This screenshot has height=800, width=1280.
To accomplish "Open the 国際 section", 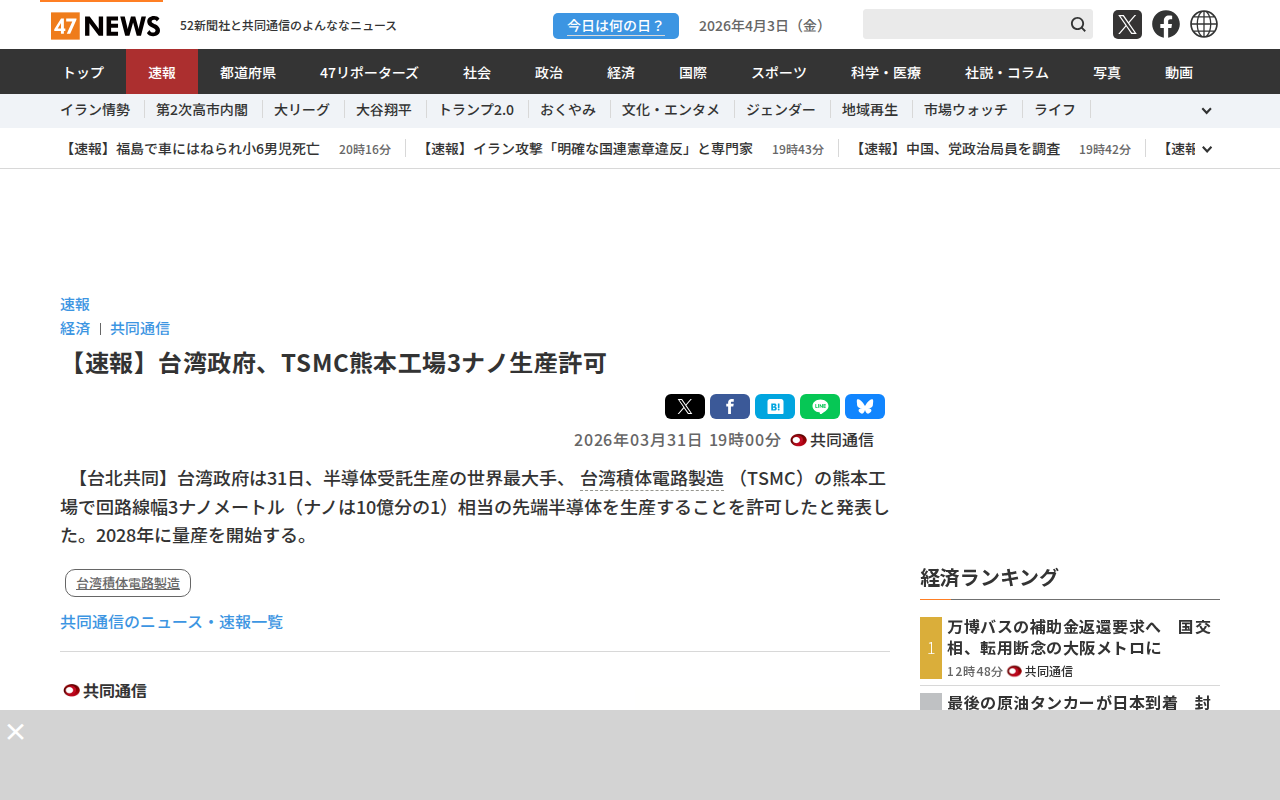I will coord(693,72).
